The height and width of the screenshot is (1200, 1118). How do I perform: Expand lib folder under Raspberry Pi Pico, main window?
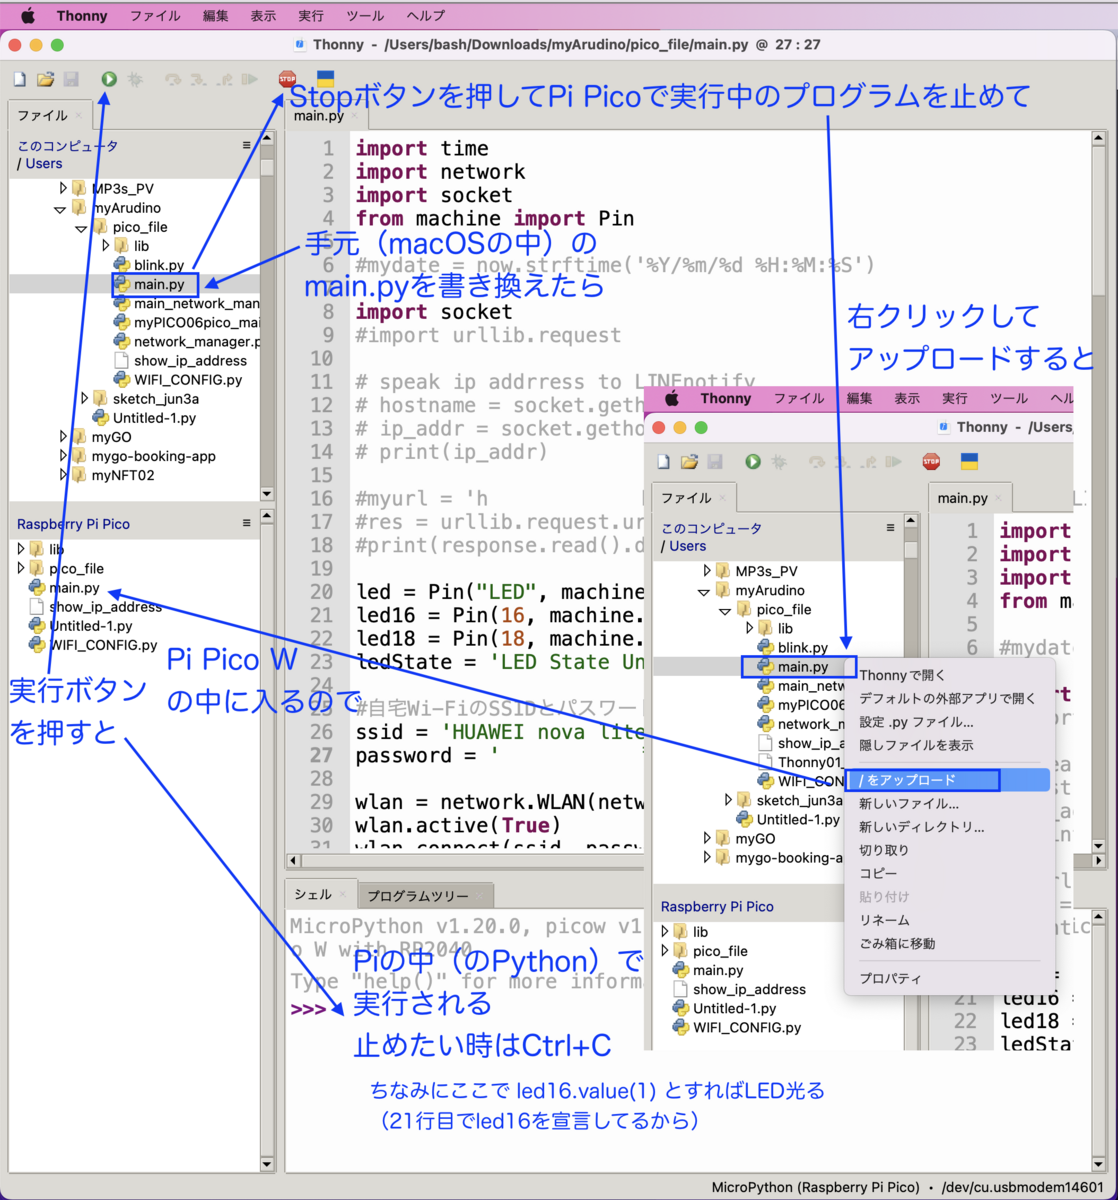coord(21,549)
